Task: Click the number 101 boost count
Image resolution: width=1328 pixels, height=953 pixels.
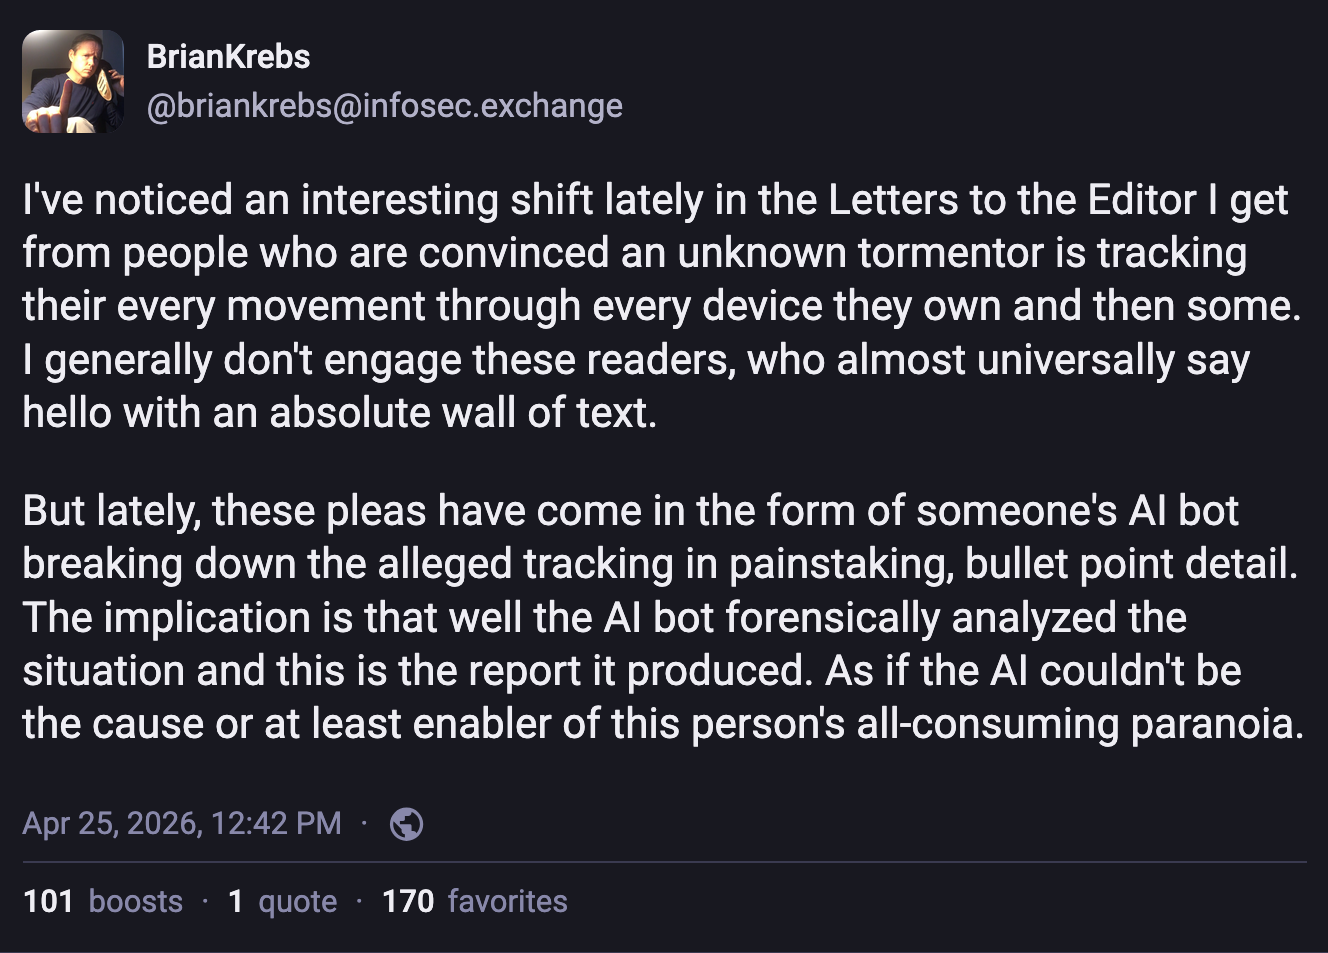Action: click(x=48, y=901)
